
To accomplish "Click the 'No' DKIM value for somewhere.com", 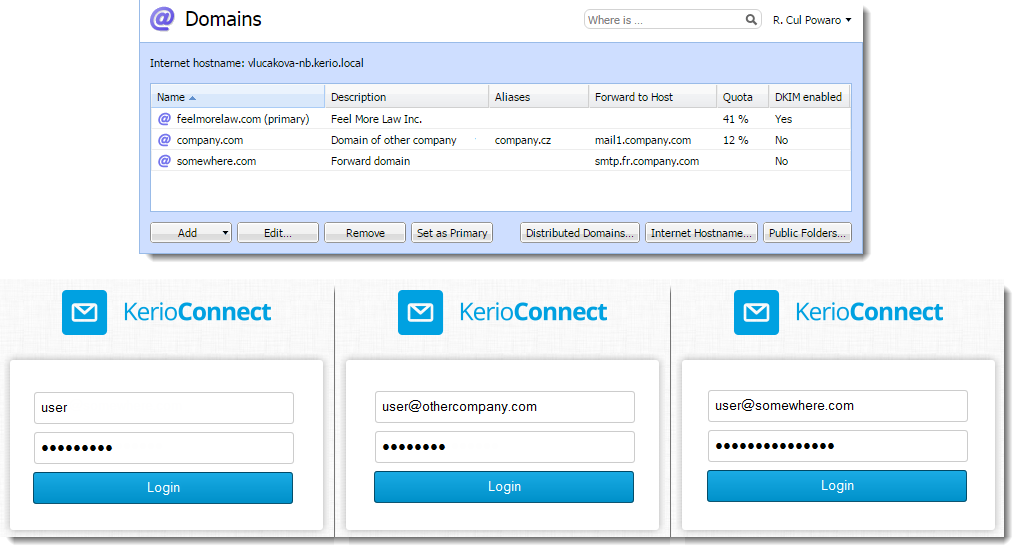I will (781, 161).
